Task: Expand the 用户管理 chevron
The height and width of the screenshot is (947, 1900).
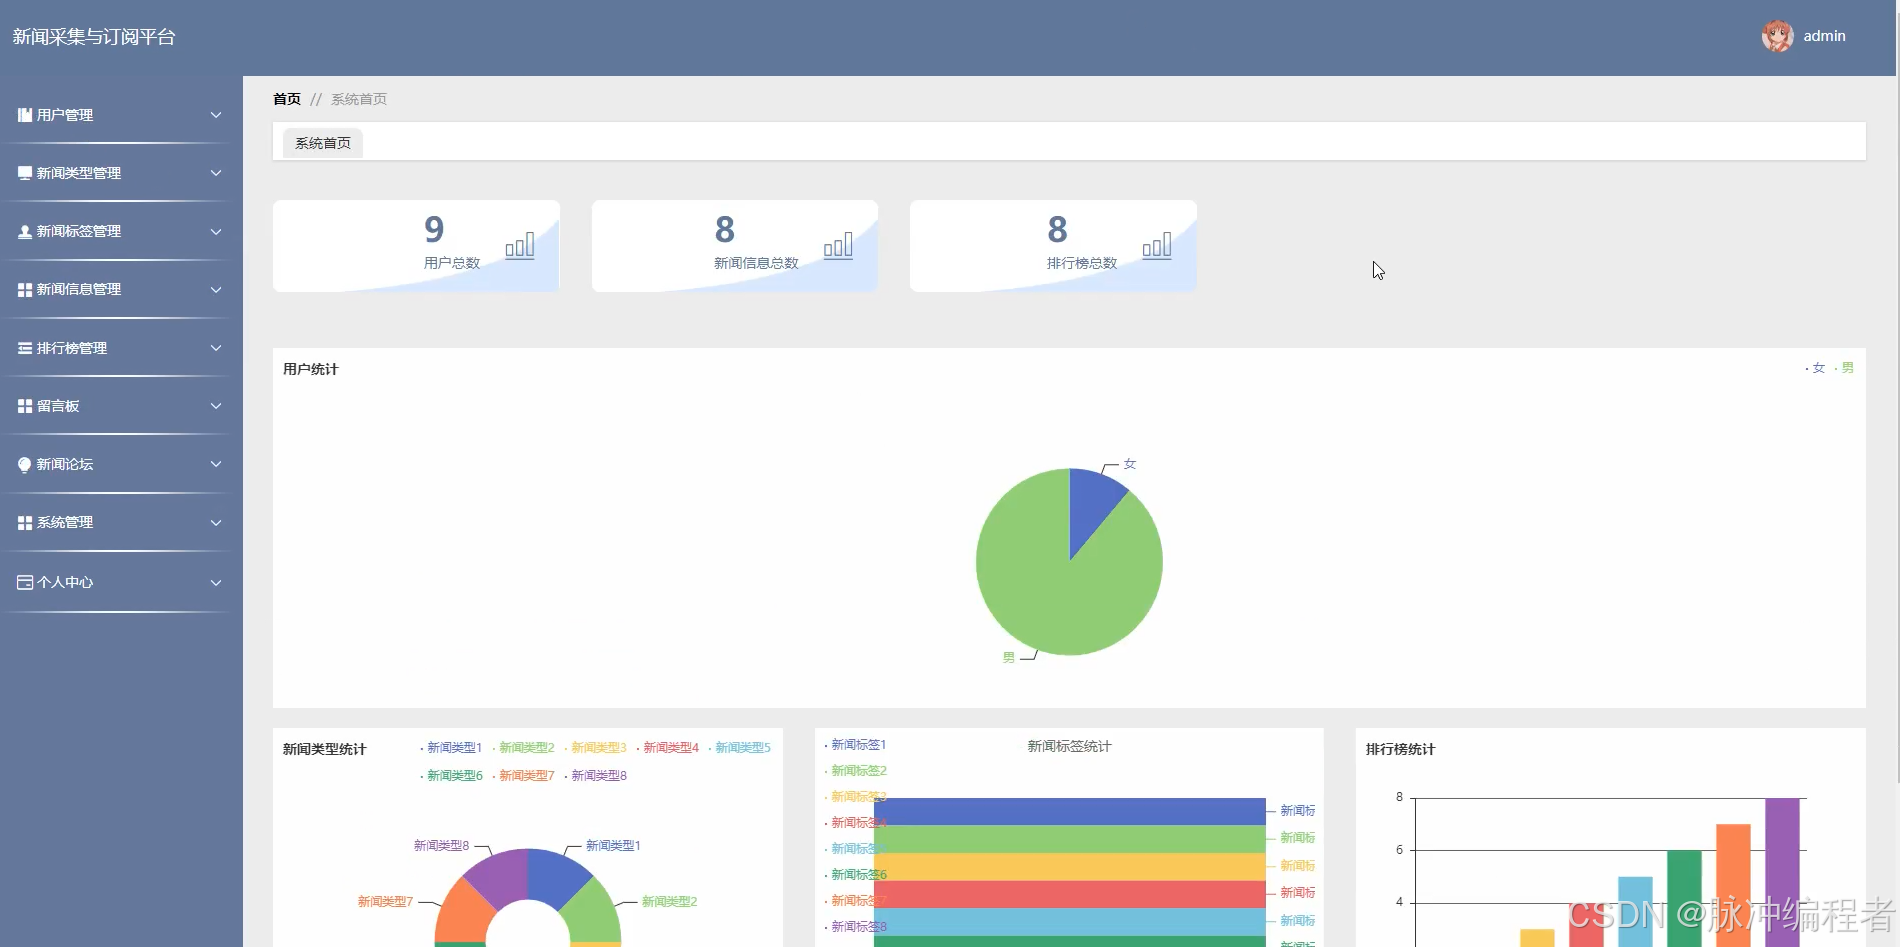Action: coord(216,115)
